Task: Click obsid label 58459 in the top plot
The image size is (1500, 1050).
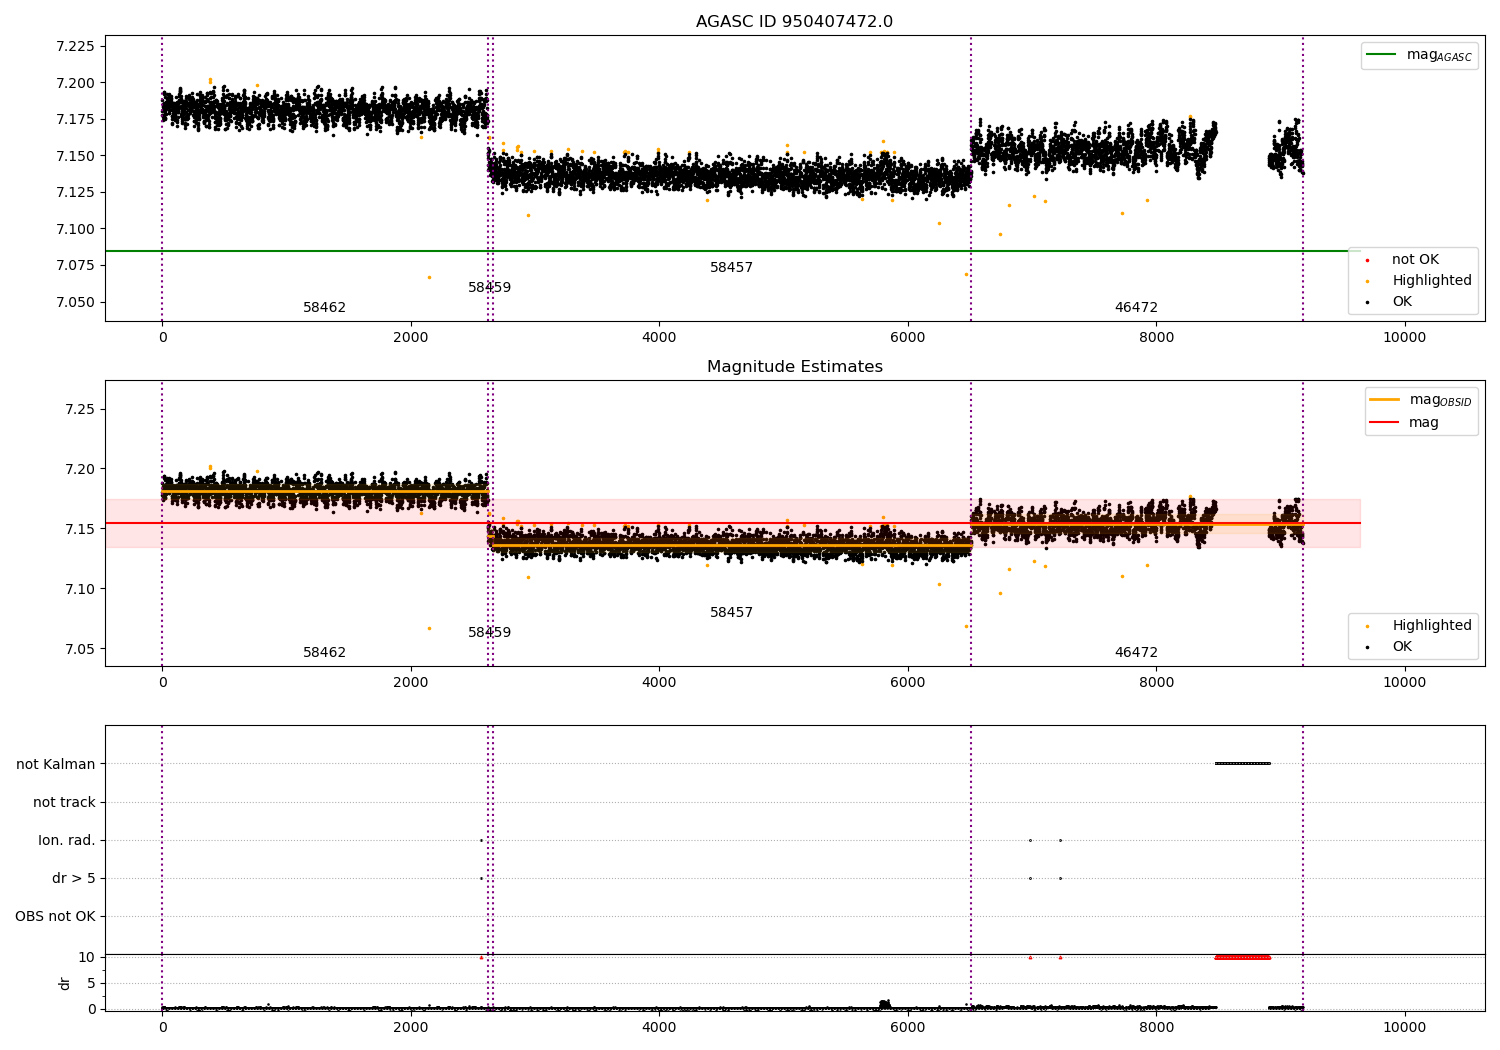Action: tap(489, 288)
